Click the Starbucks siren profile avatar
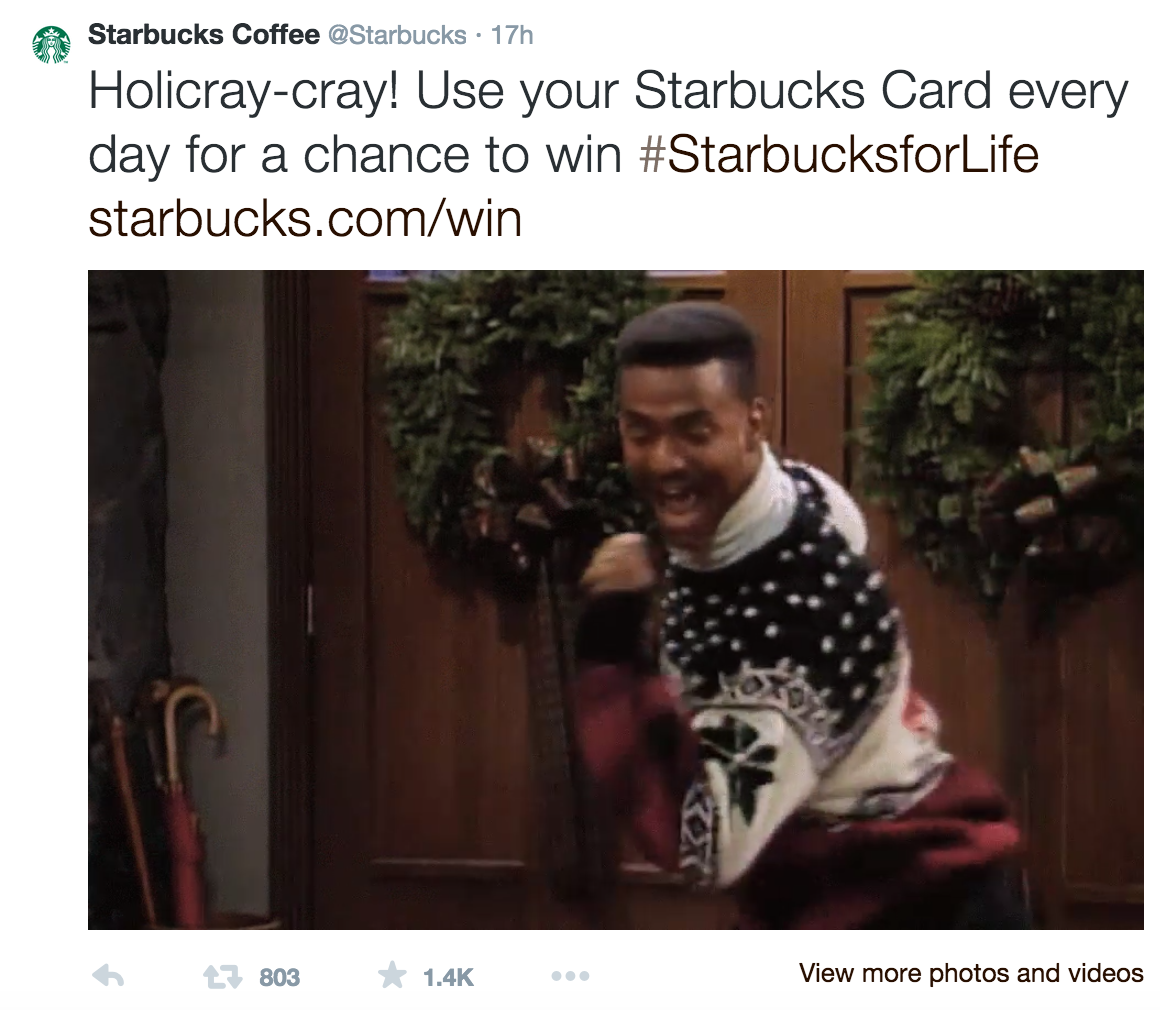This screenshot has width=1160, height=1010. click(52, 44)
